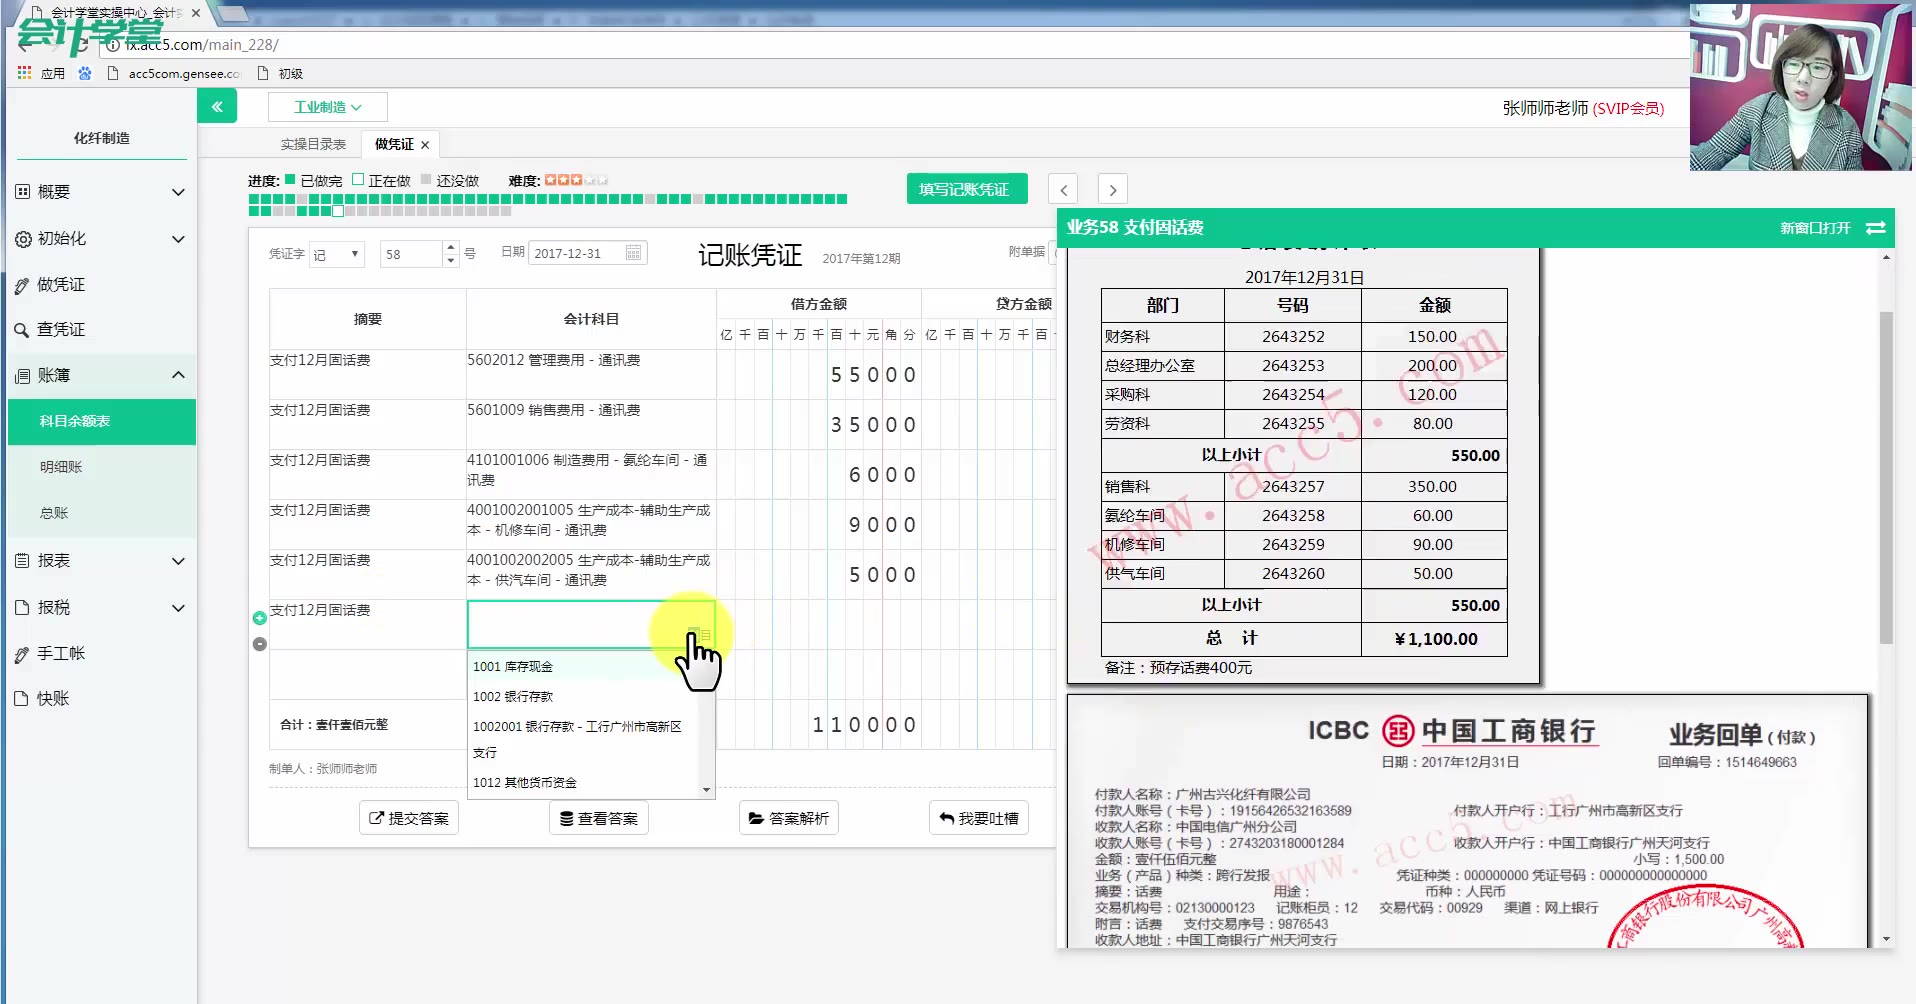Click the Baidu paw bookmark icon
1916x1004 pixels.
pos(85,73)
